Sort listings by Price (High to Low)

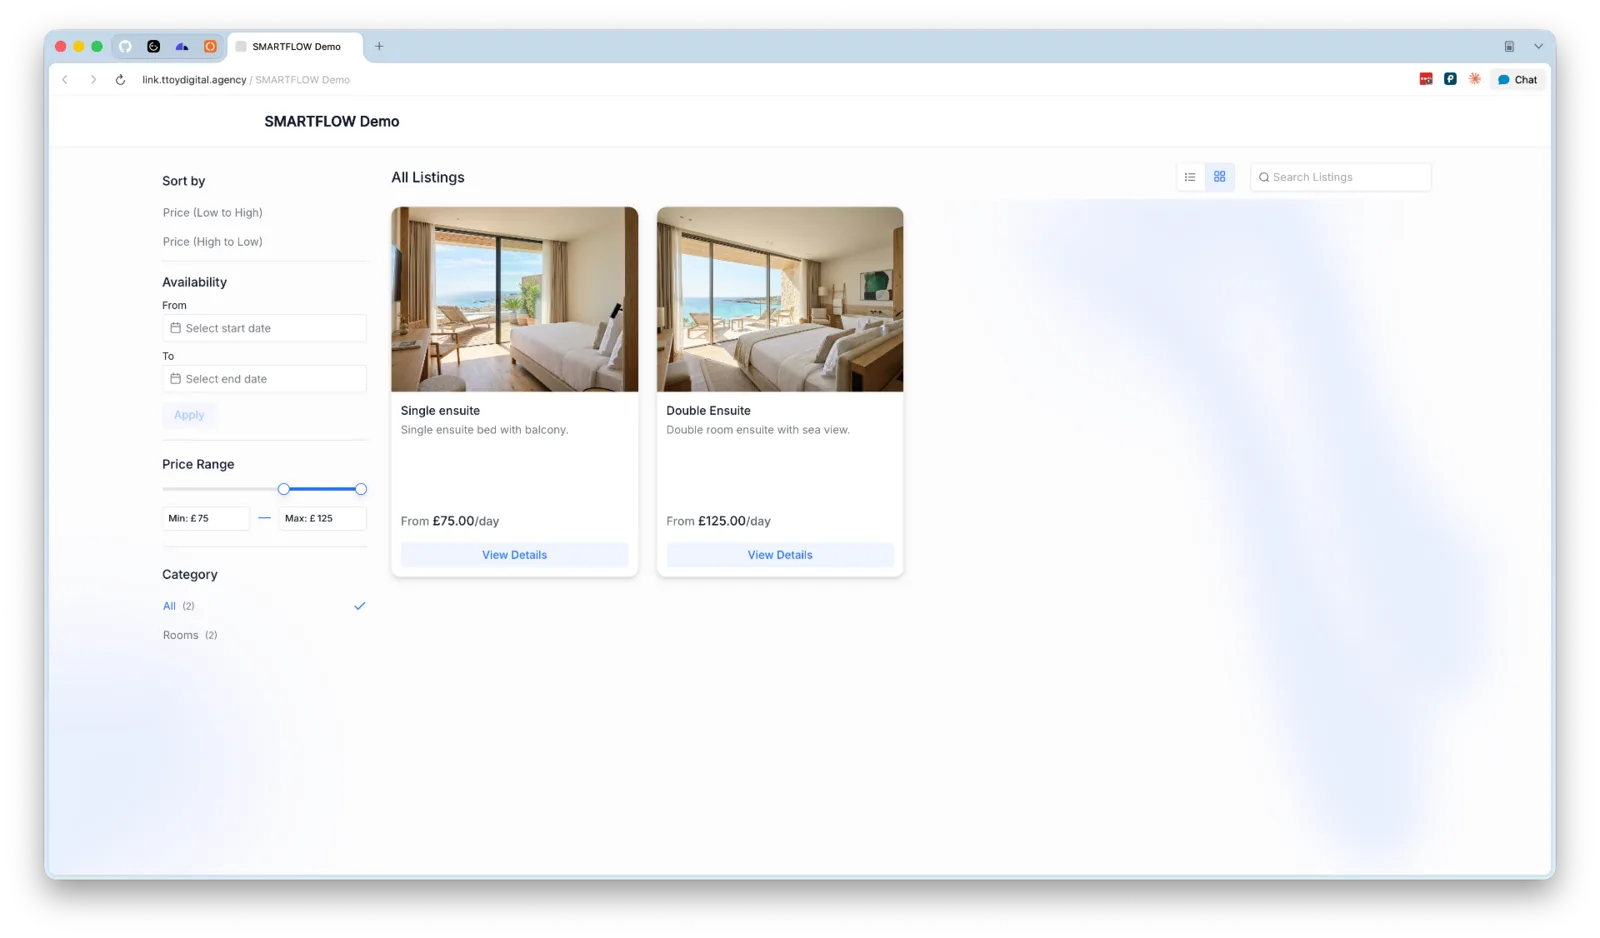pos(212,241)
